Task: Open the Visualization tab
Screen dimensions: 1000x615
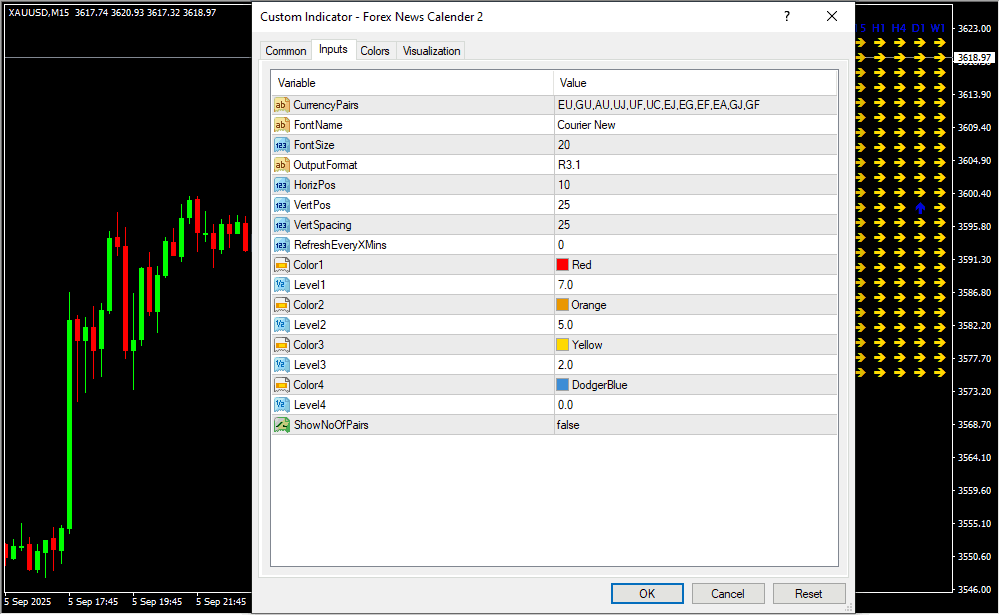Action: (431, 51)
